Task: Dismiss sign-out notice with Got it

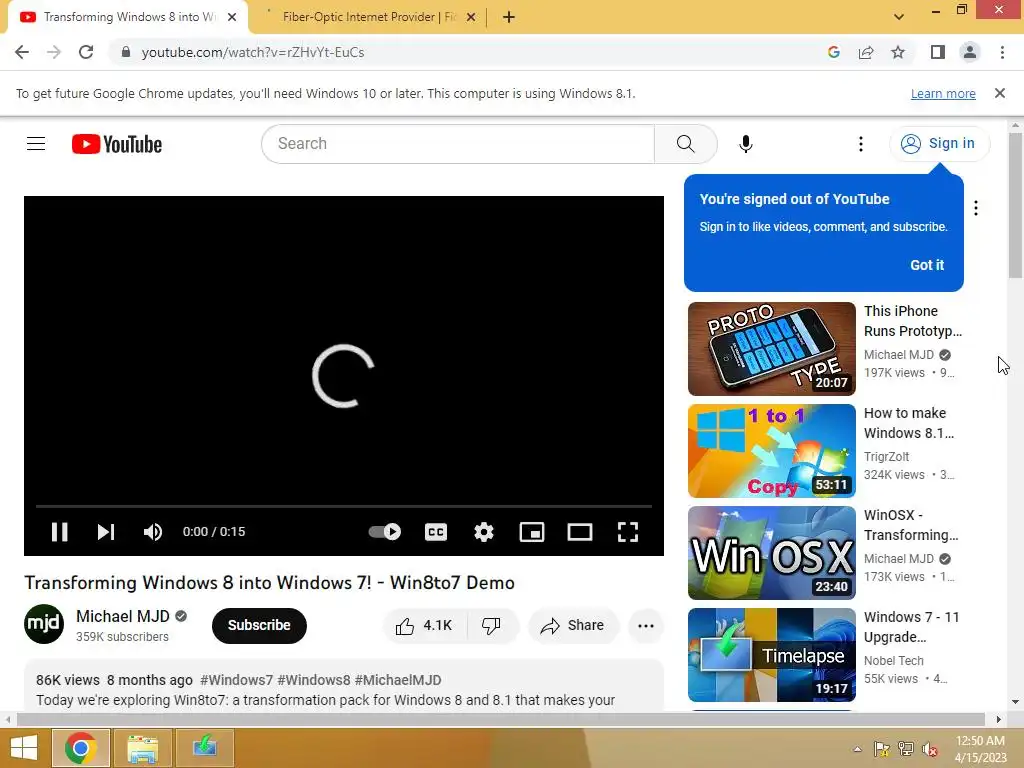Action: coord(927,265)
